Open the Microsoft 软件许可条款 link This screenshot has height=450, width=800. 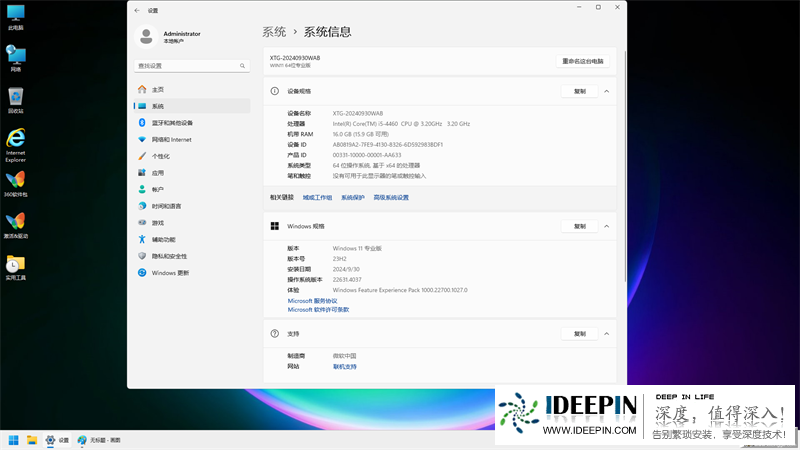pyautogui.click(x=318, y=310)
